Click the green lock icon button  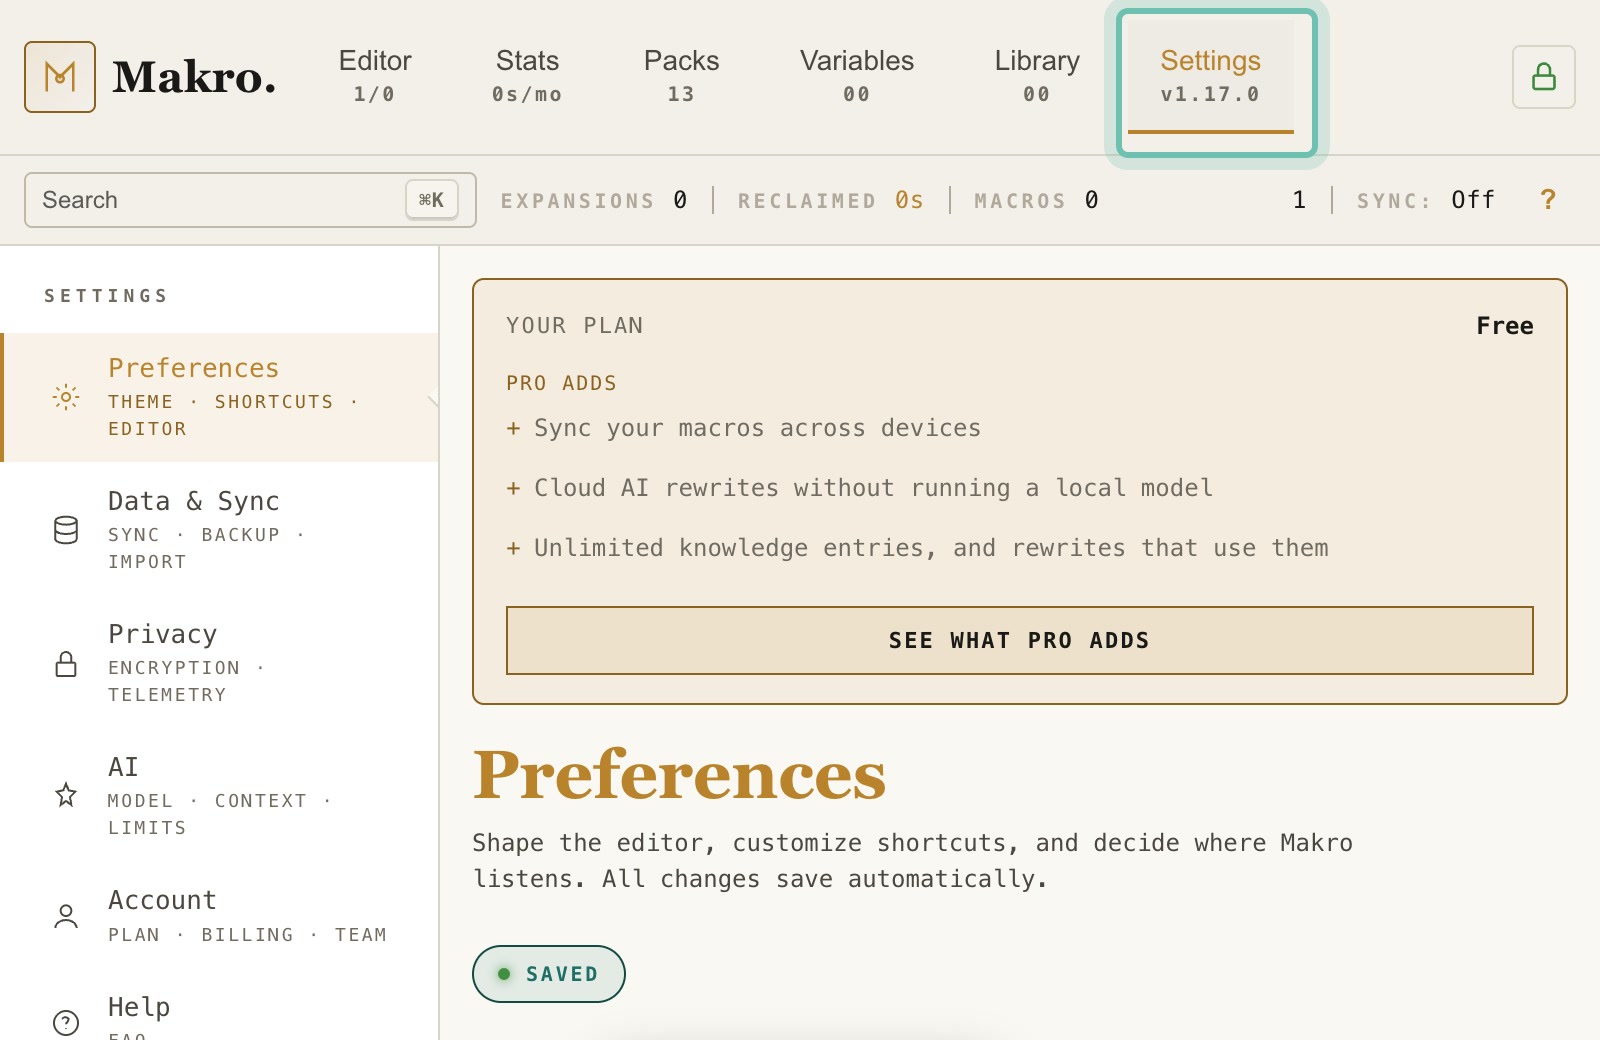1544,77
